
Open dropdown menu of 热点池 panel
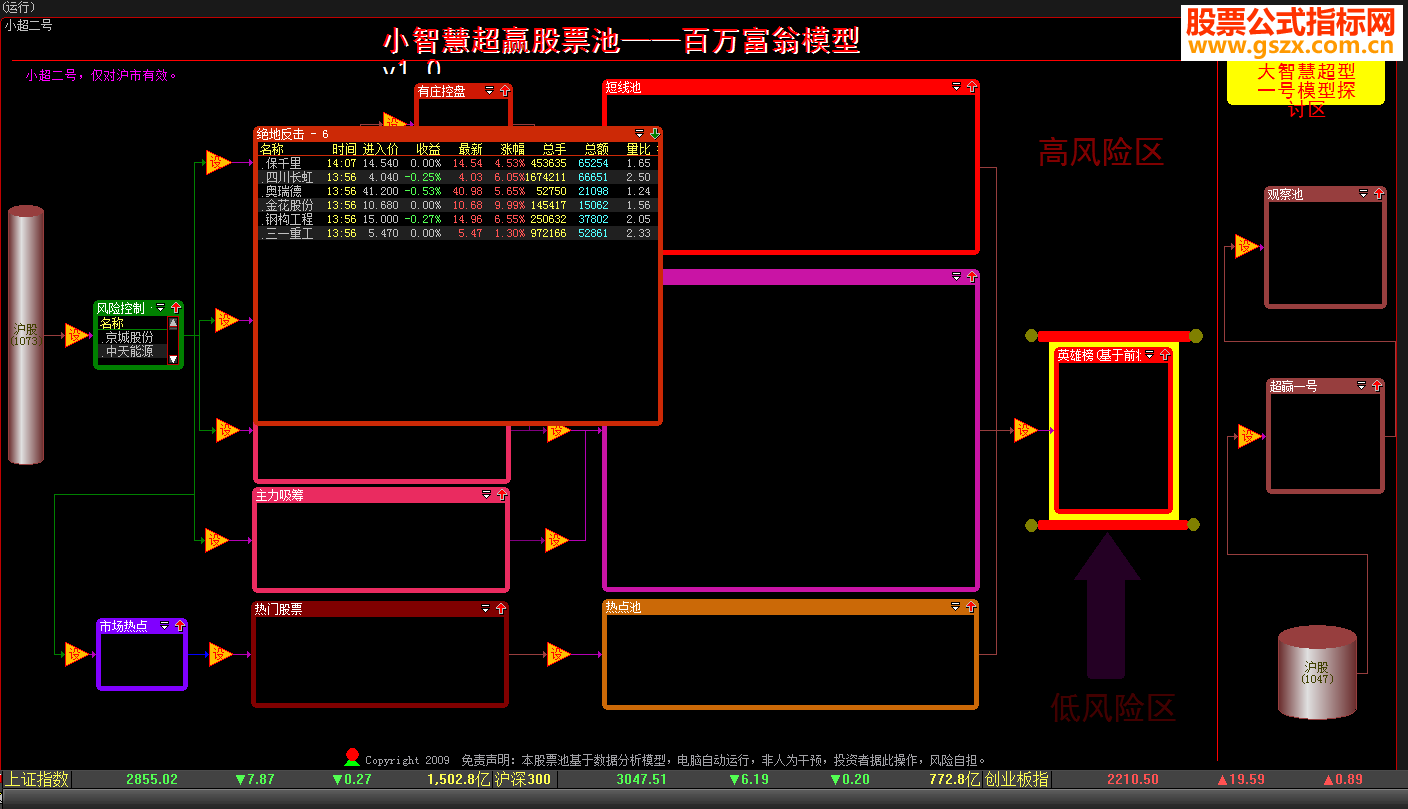tap(955, 606)
